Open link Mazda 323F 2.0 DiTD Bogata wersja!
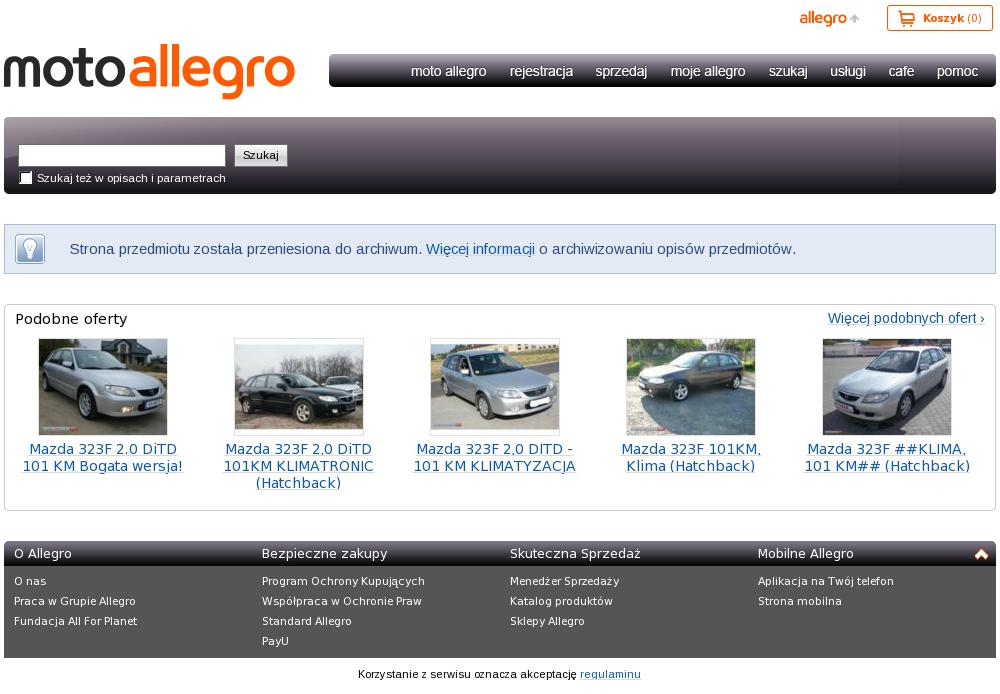 click(103, 458)
